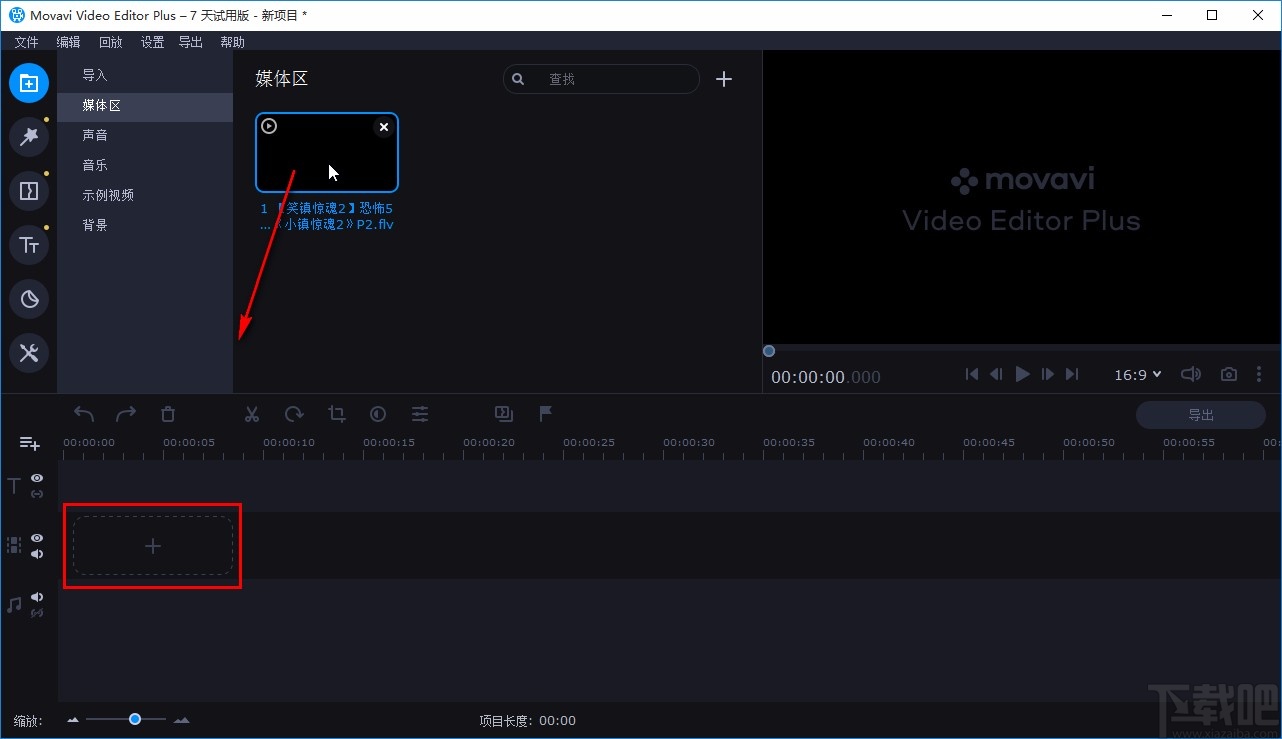This screenshot has width=1282, height=739.
Task: Click the media search field 查找
Action: (601, 79)
